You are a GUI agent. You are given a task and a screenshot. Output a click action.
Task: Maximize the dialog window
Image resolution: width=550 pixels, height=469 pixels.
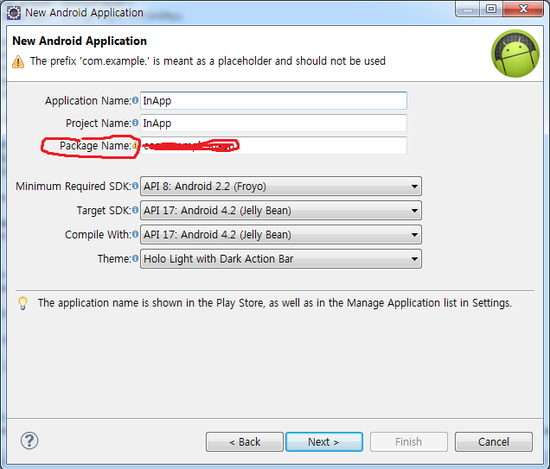click(491, 8)
